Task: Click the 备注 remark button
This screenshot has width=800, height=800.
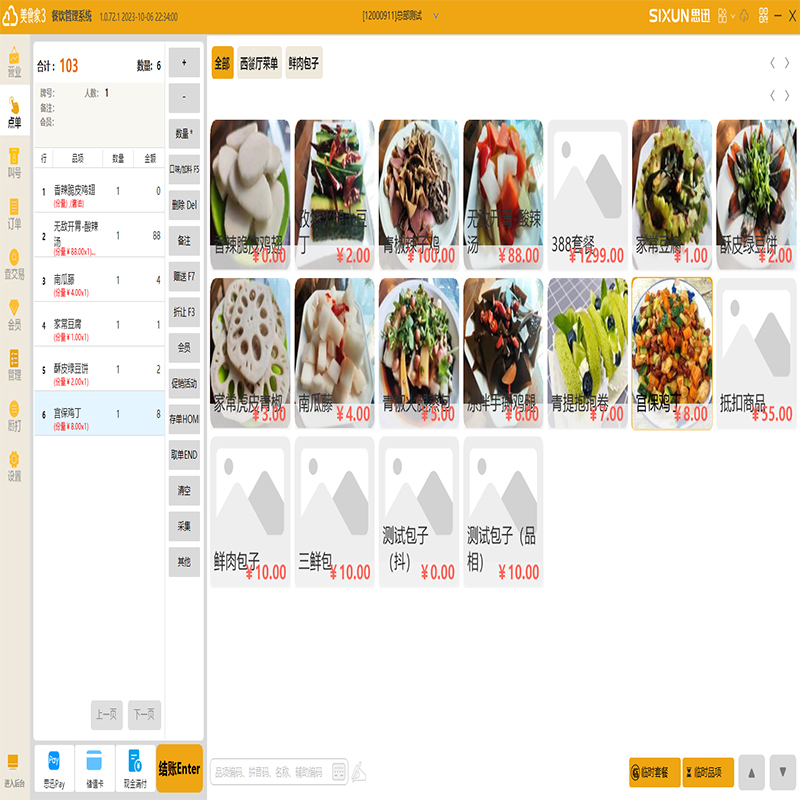Action: [x=184, y=240]
